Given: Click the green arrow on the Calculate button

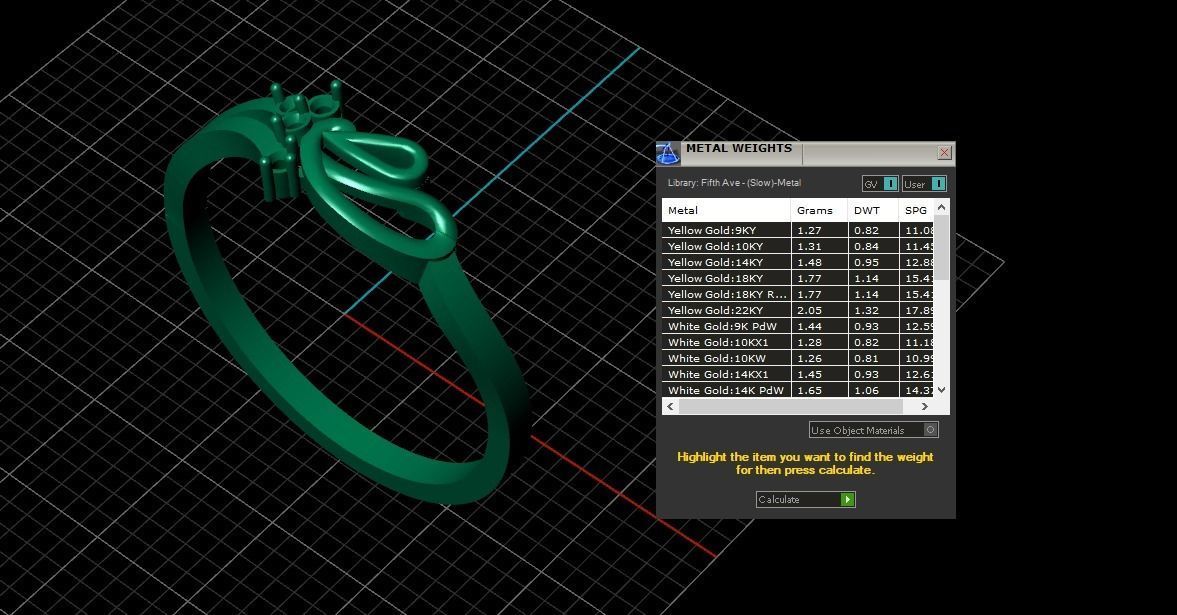Looking at the screenshot, I should [x=847, y=499].
